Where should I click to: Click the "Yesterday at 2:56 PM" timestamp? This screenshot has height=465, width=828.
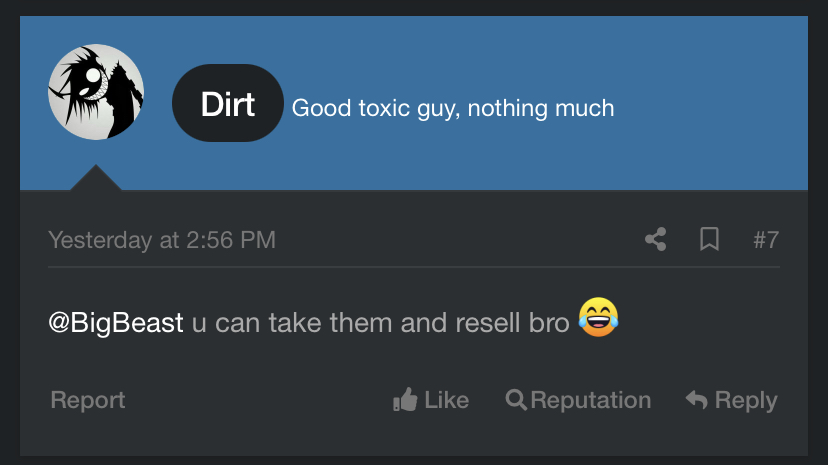coord(162,240)
